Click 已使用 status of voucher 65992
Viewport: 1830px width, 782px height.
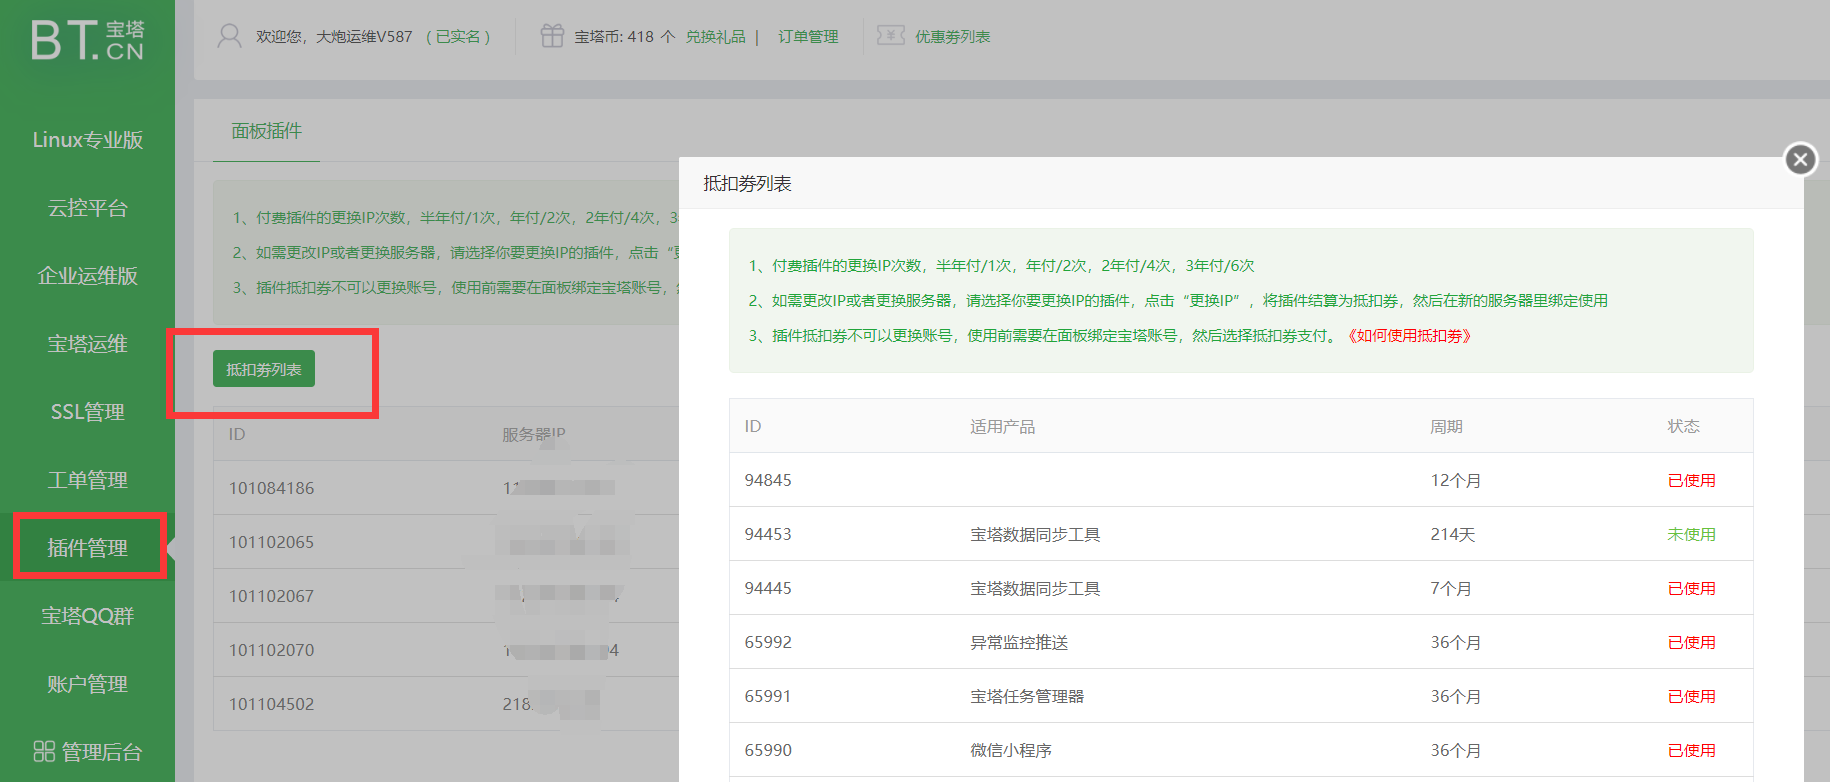tap(1691, 642)
